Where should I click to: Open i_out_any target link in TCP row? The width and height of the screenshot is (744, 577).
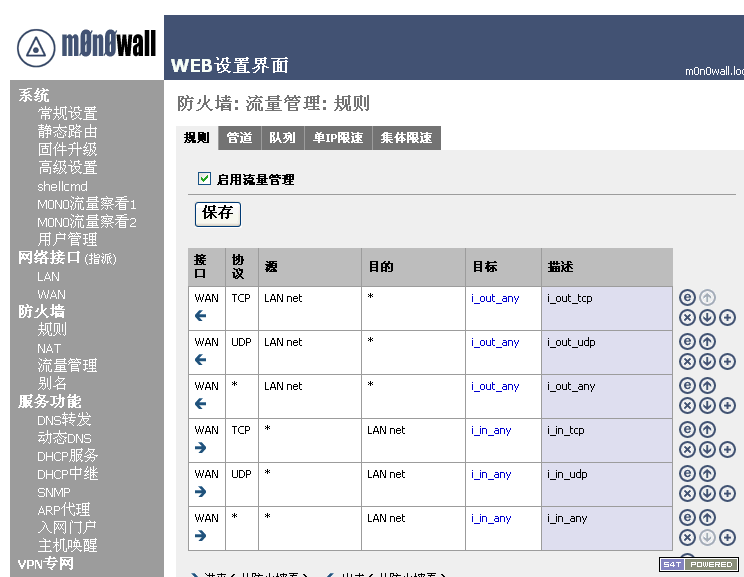click(495, 298)
